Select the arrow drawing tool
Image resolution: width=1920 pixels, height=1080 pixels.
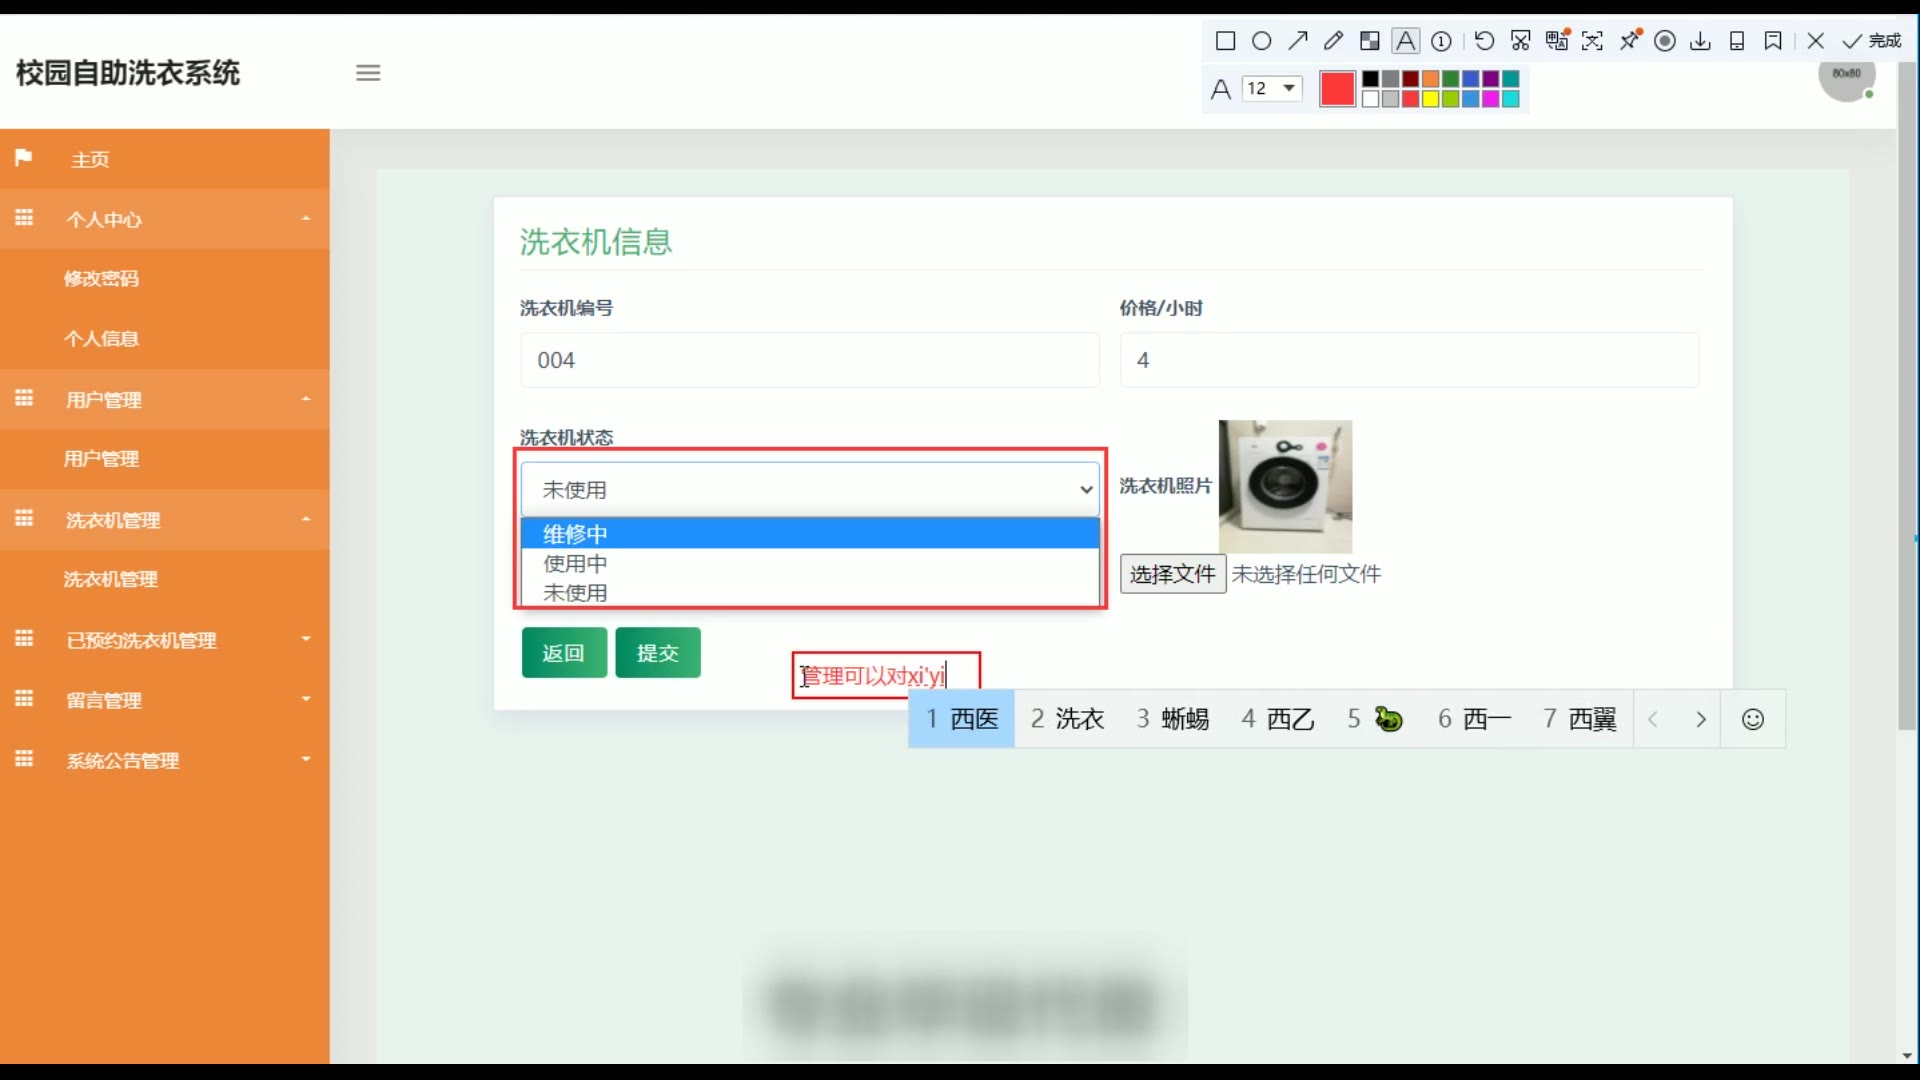[x=1298, y=41]
